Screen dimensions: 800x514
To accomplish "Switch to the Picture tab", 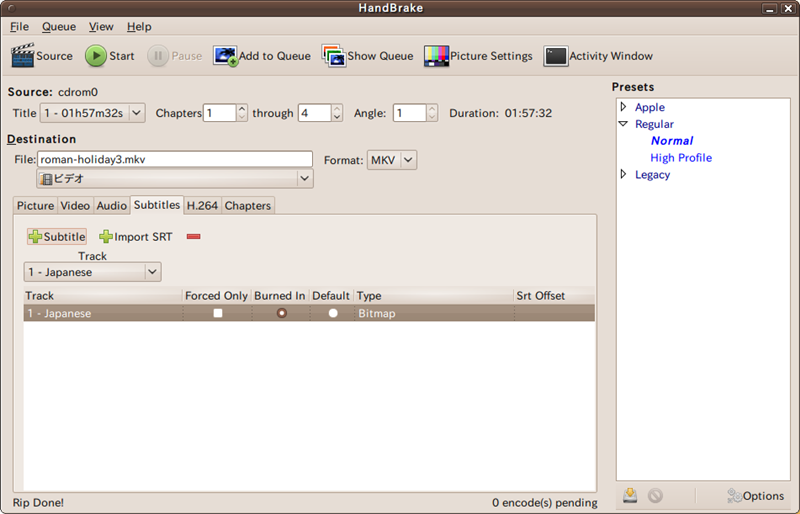I will point(35,205).
